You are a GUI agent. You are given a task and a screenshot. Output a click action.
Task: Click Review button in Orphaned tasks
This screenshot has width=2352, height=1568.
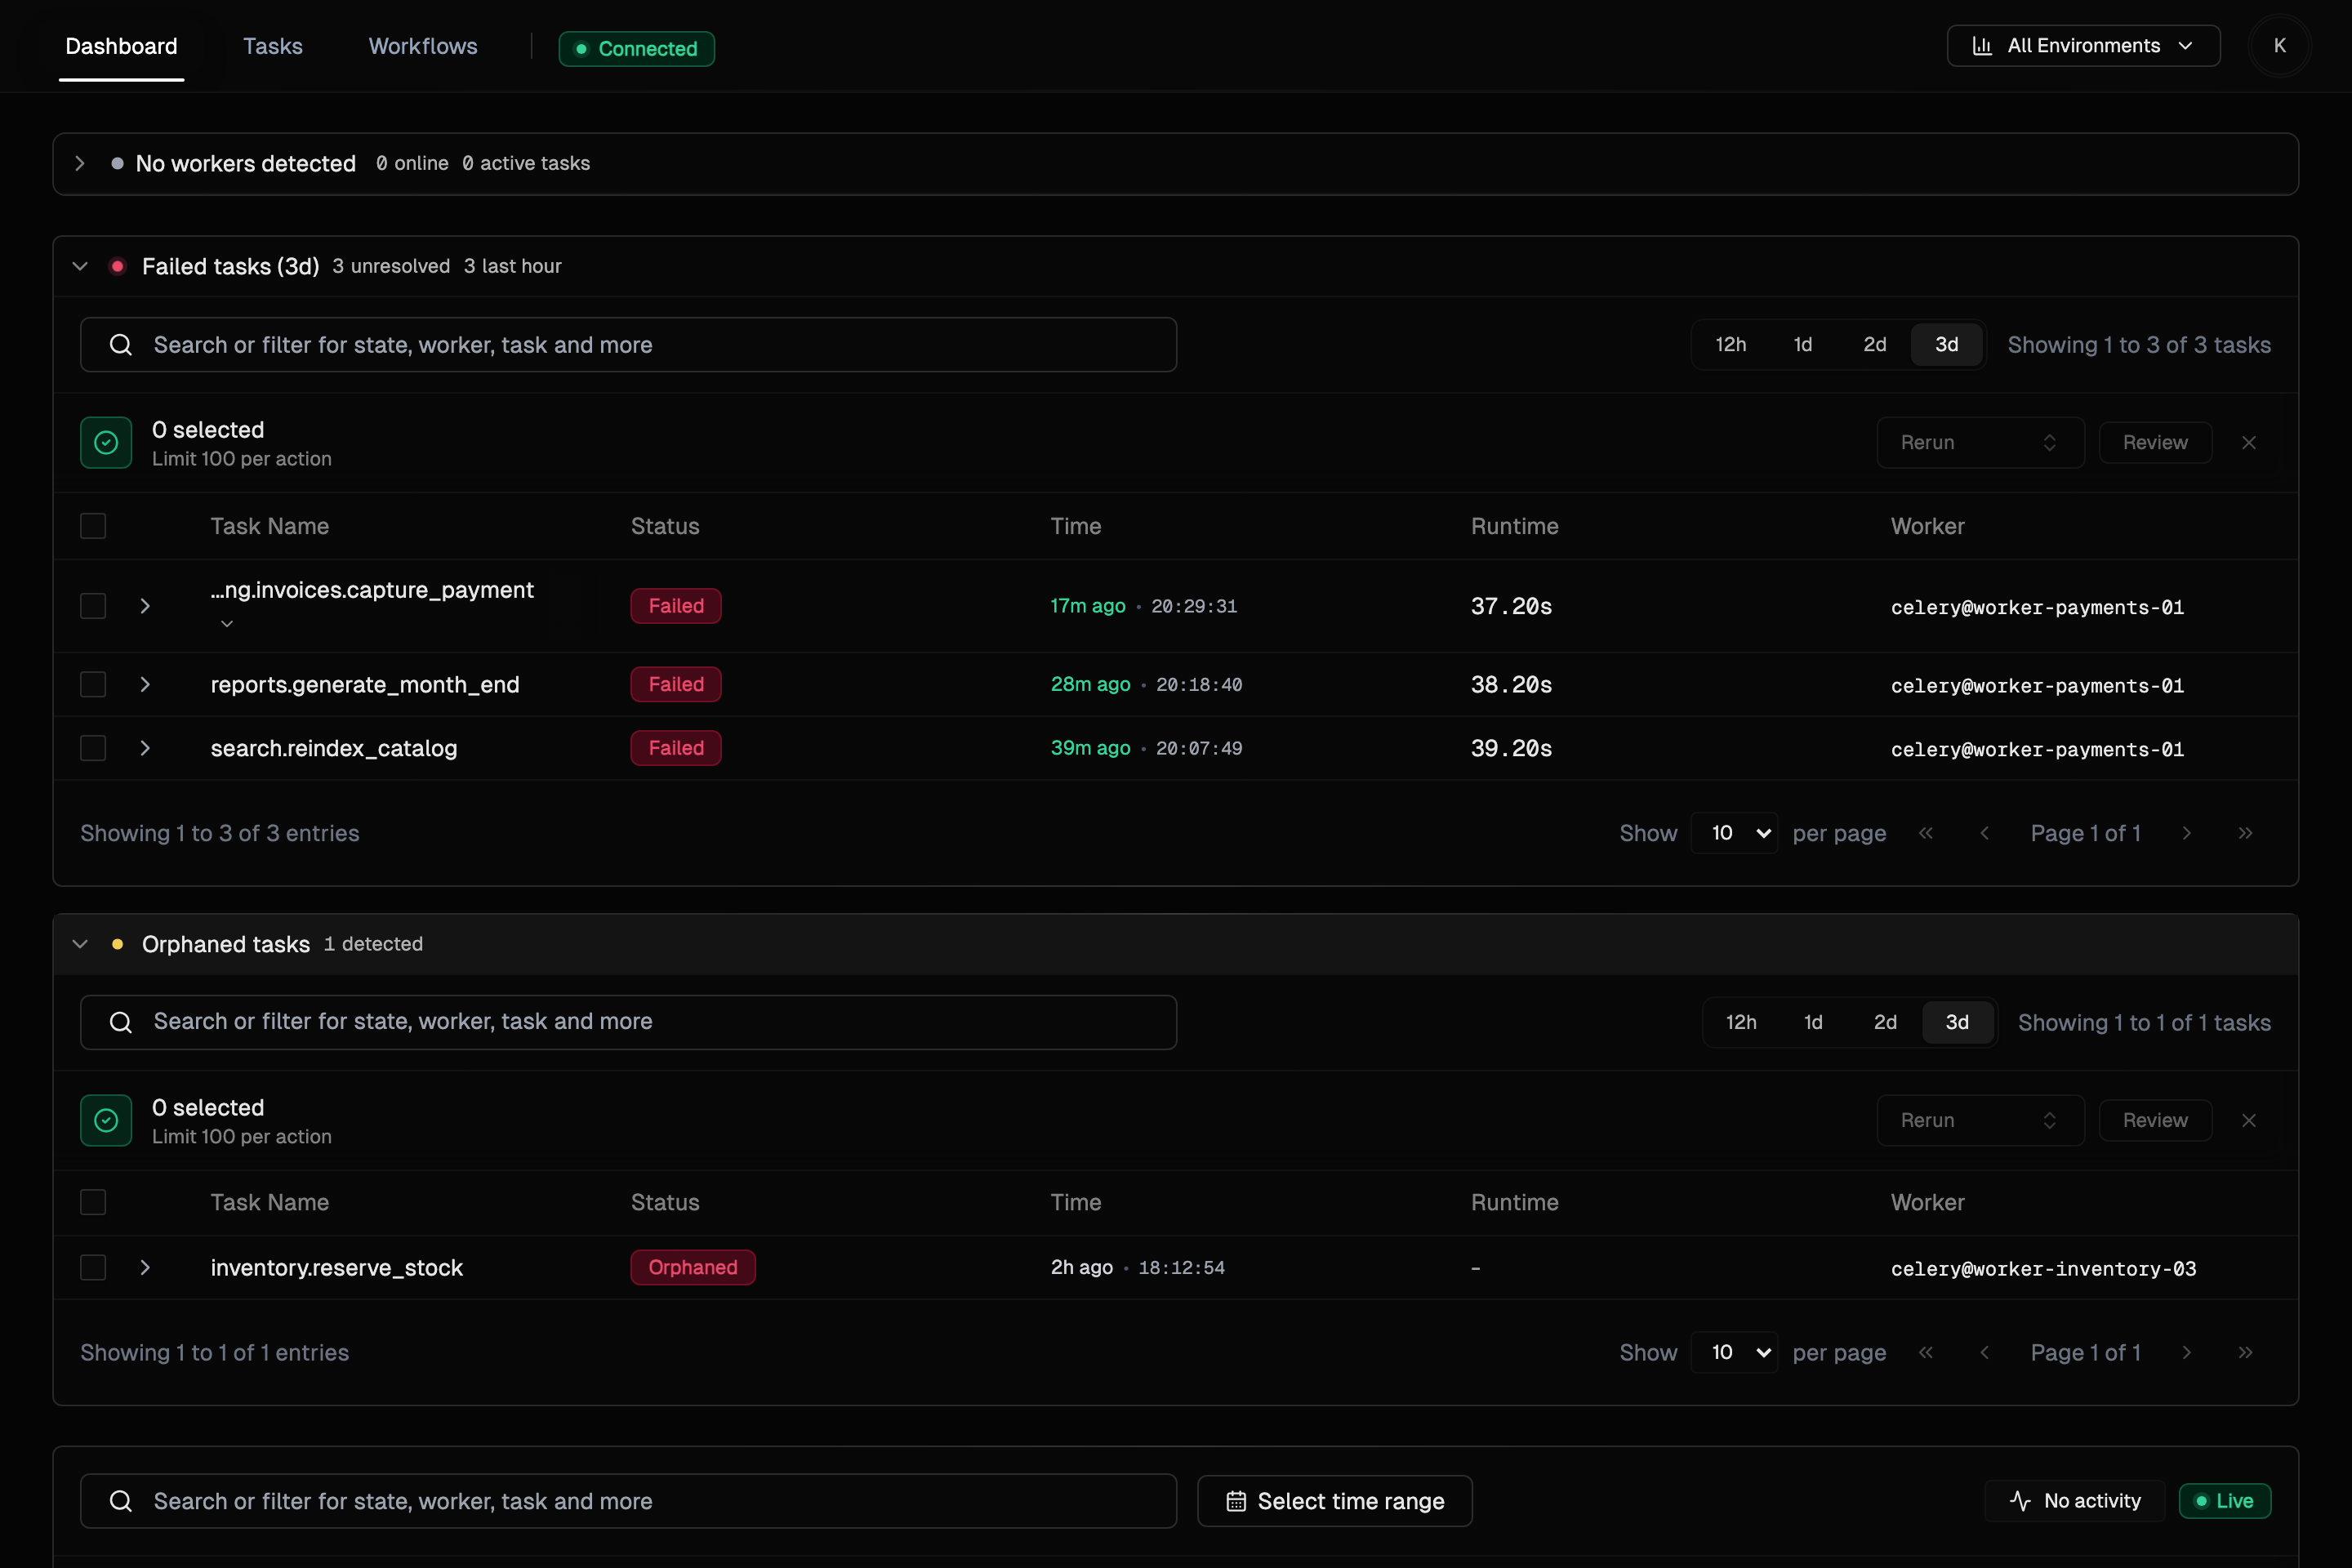2155,1121
